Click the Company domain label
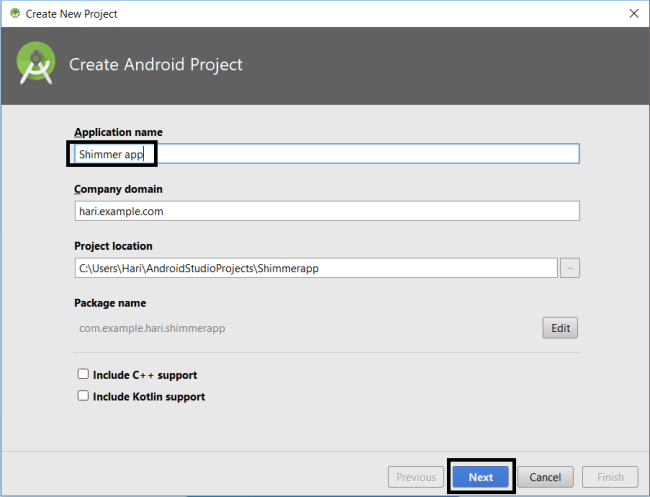The height and width of the screenshot is (497, 650). pyautogui.click(x=118, y=189)
